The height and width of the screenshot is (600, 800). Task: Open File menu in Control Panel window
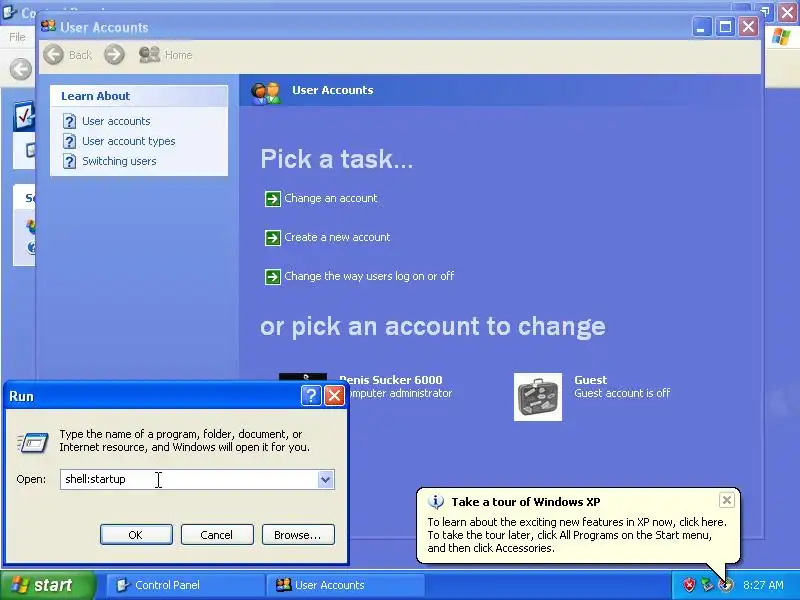17,37
